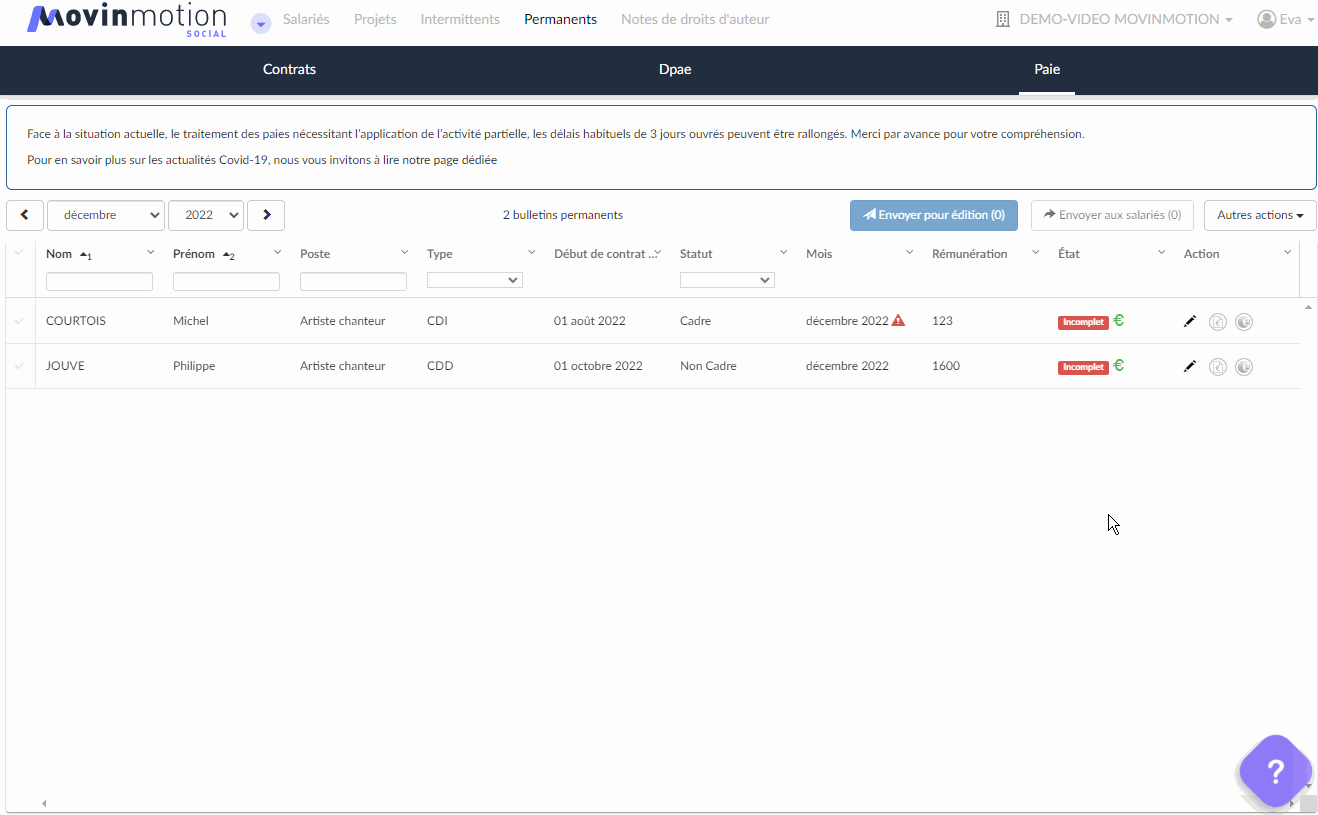Open the Projets menu item

pos(375,19)
